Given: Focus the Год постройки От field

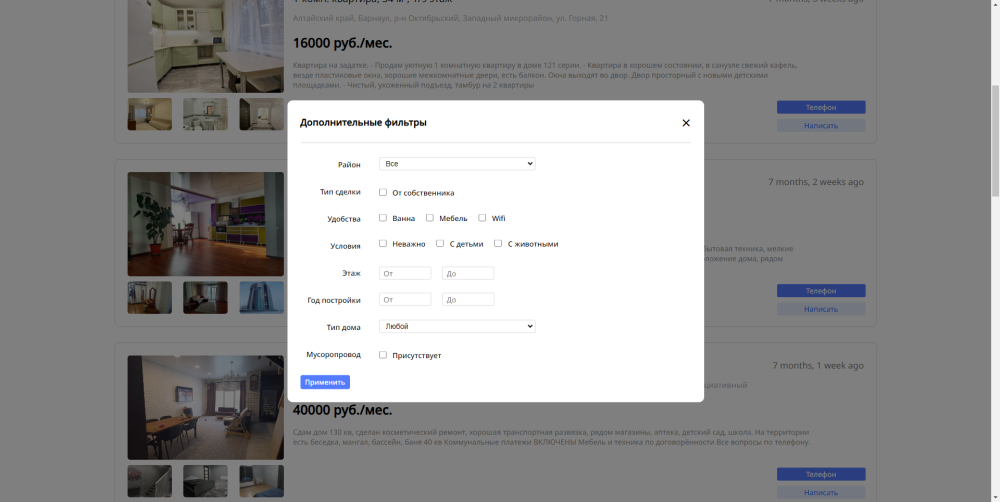Looking at the screenshot, I should pyautogui.click(x=405, y=299).
